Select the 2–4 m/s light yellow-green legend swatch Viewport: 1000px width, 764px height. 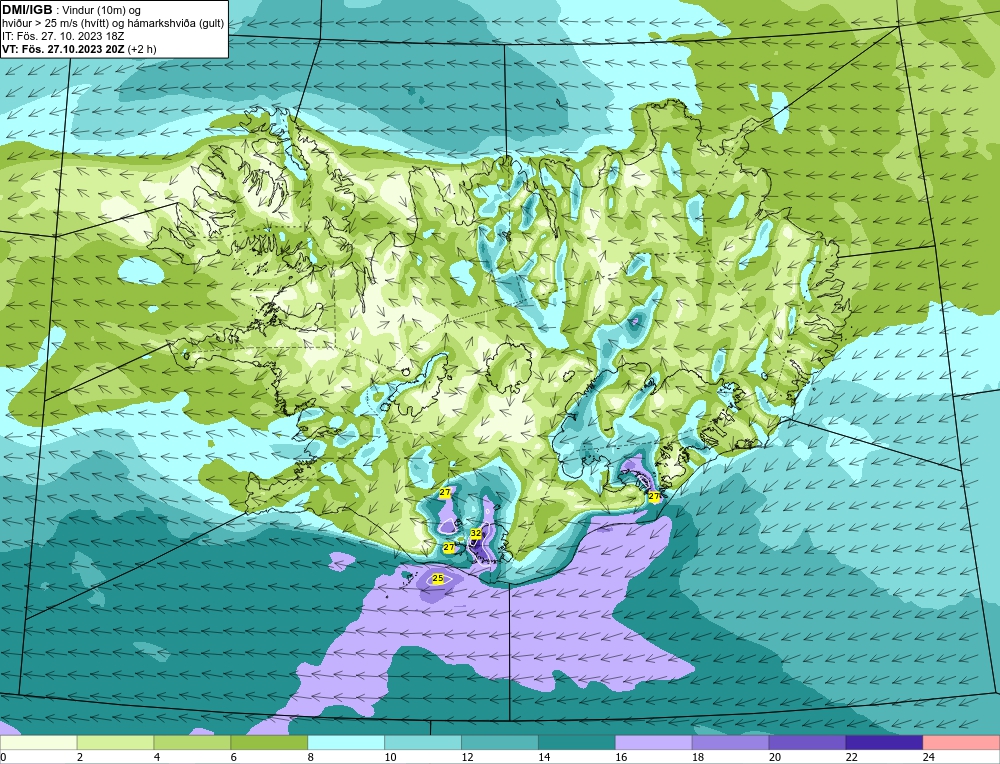[115, 743]
